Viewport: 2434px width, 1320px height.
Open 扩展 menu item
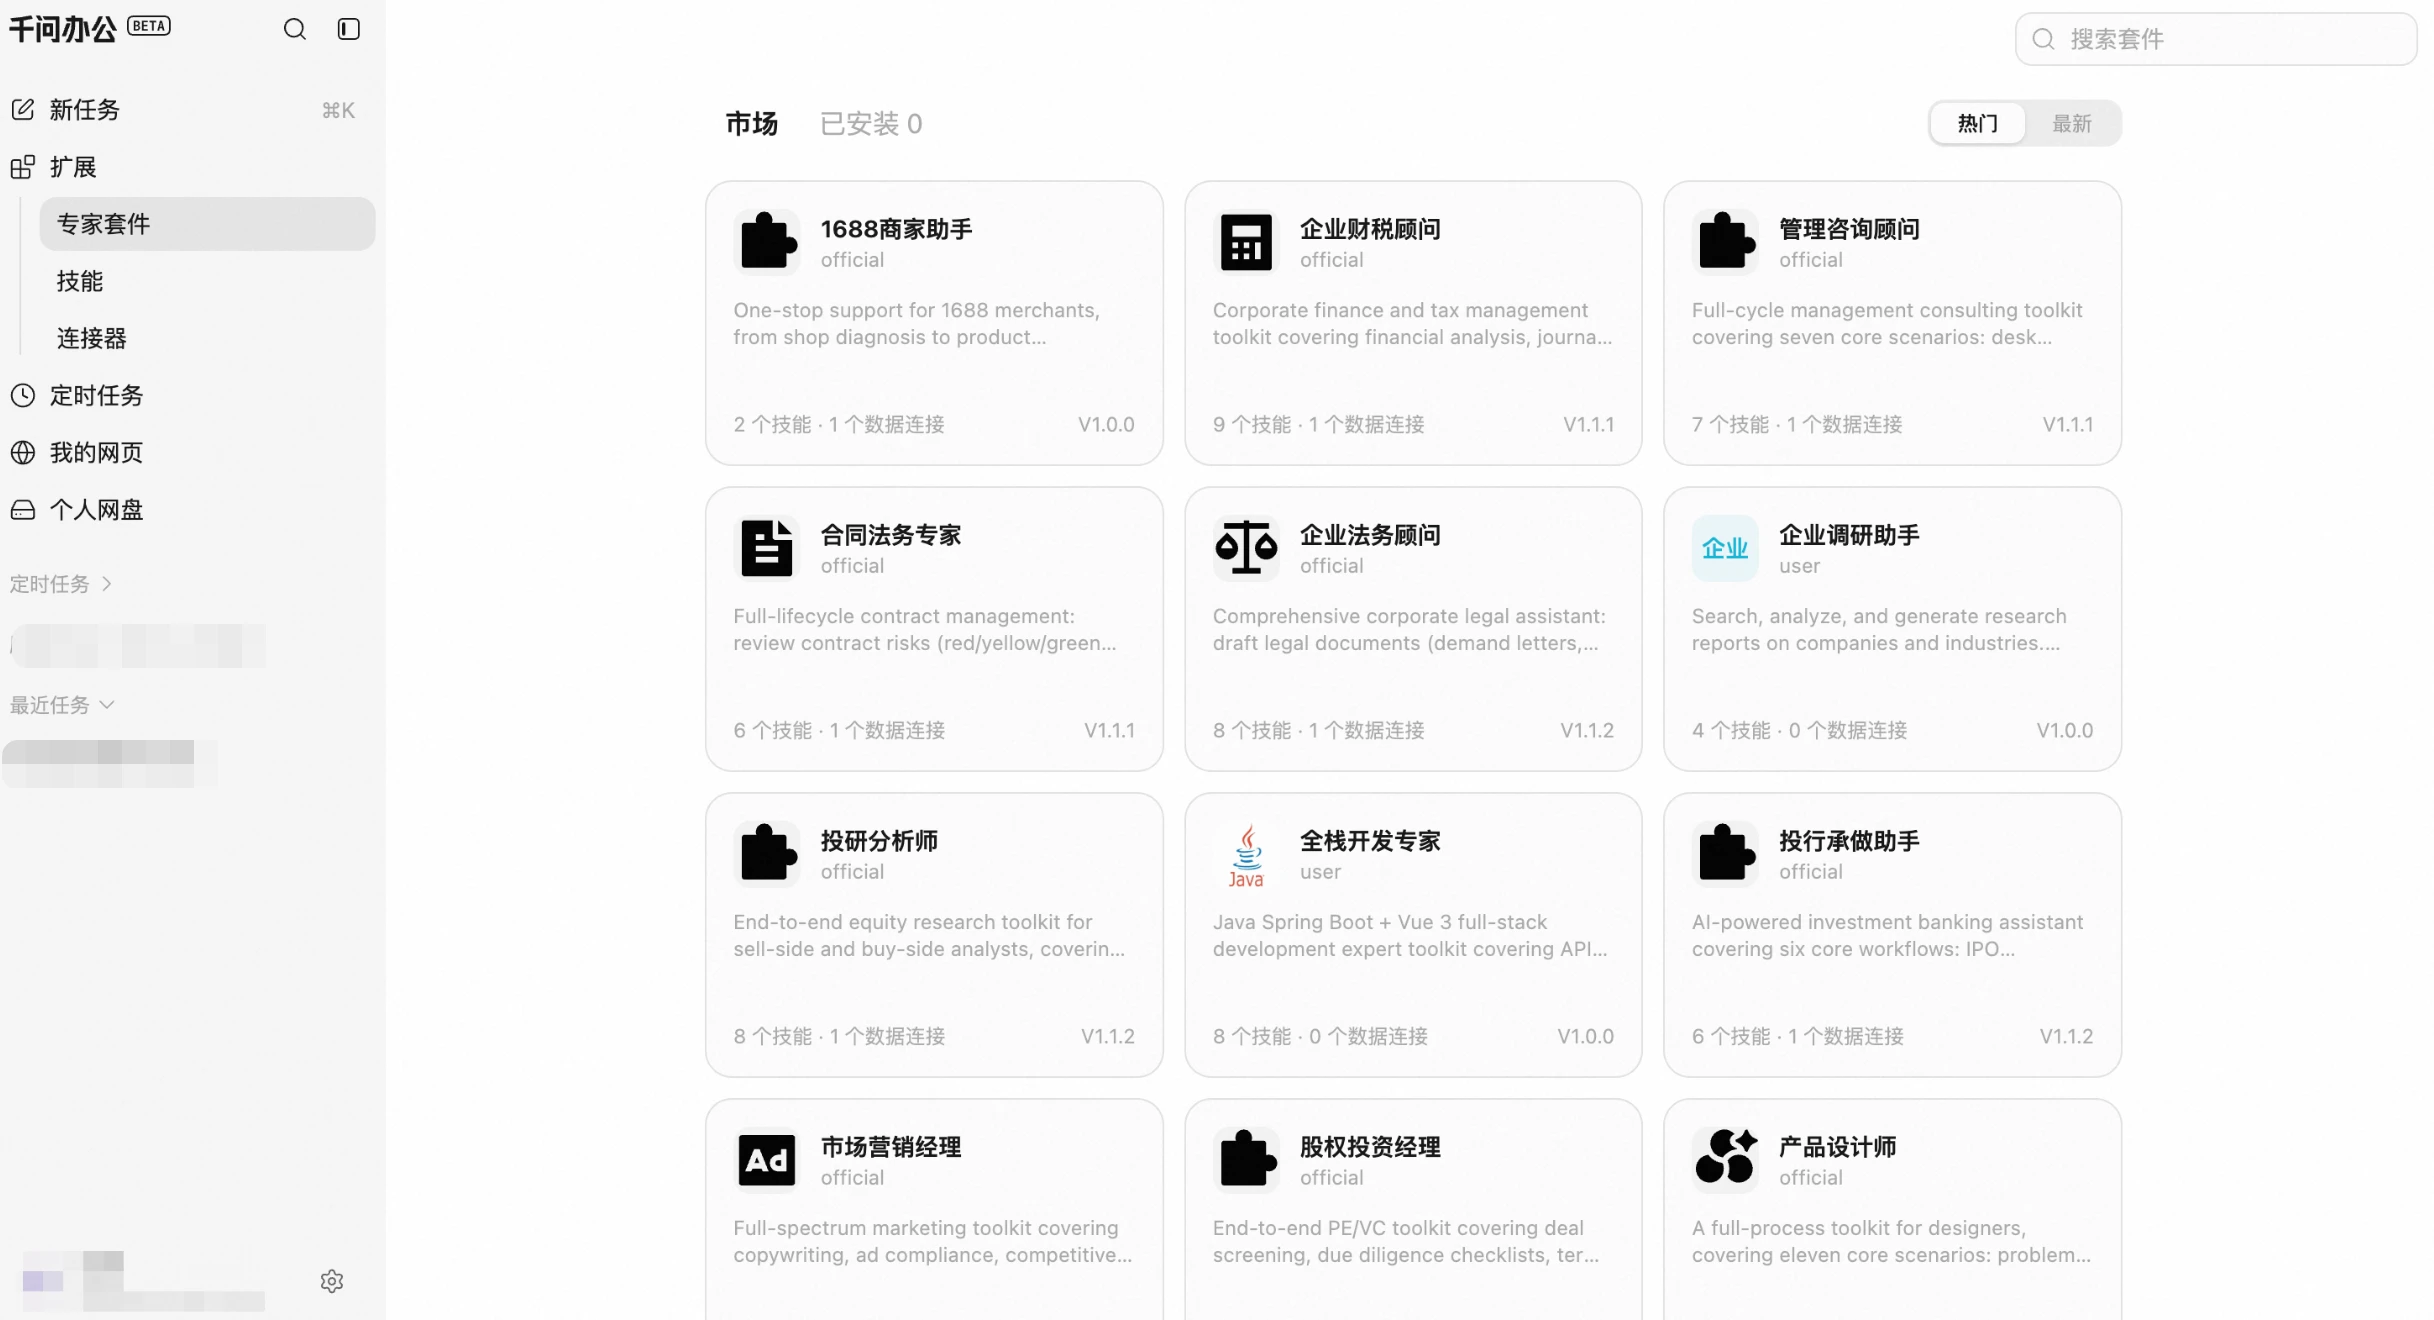click(73, 167)
